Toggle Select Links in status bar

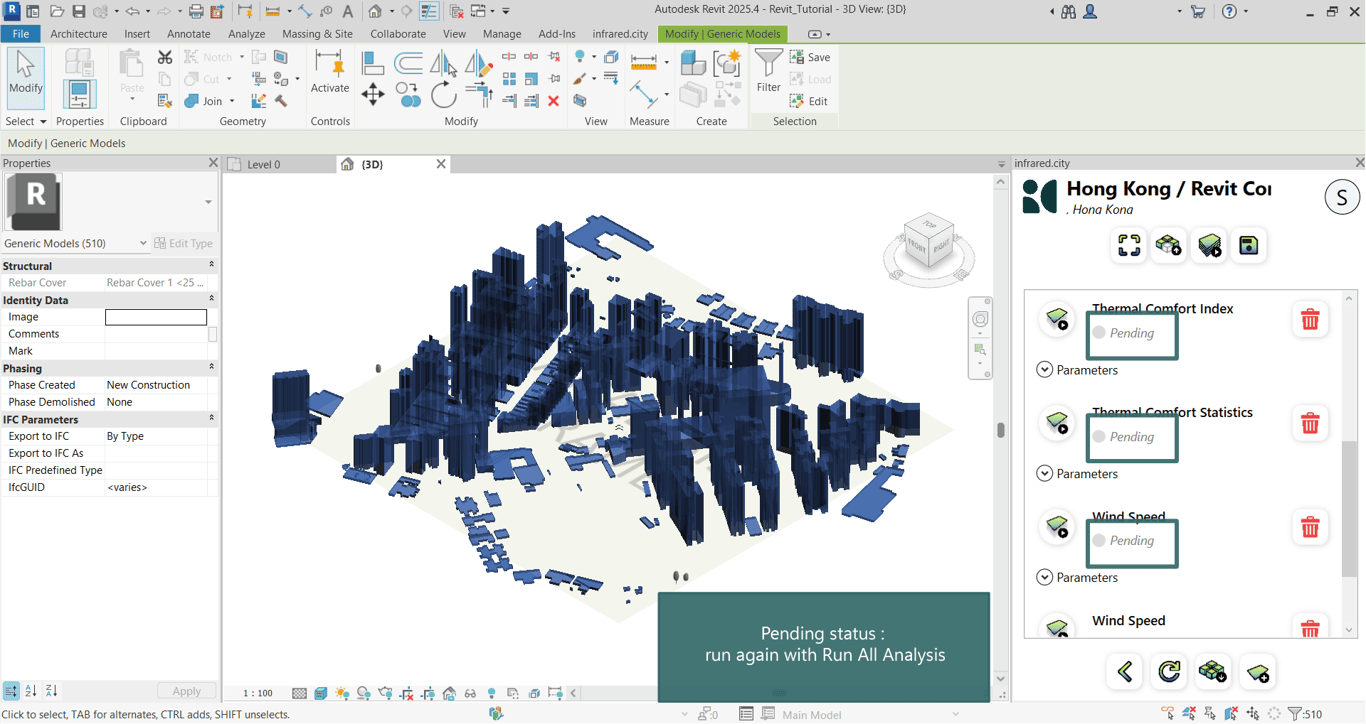pyautogui.click(x=1168, y=714)
